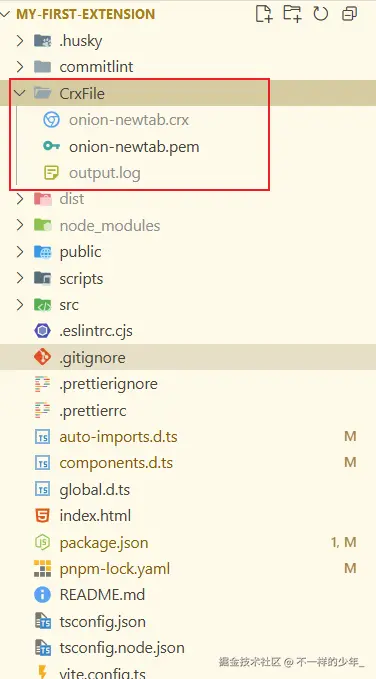Screen dimensions: 376x679
Task: Click the key icon beside onion-newtab.pem
Action: (x=51, y=146)
